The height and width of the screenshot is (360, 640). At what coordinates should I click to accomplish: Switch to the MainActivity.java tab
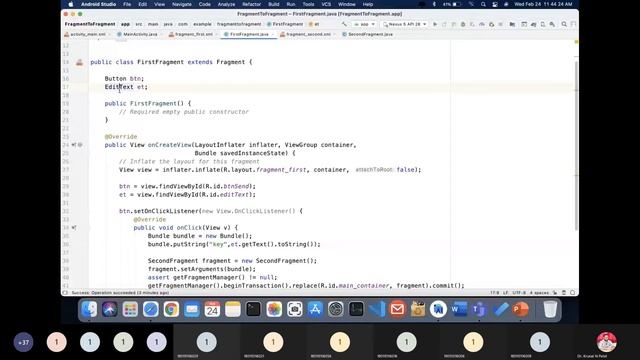(x=140, y=34)
